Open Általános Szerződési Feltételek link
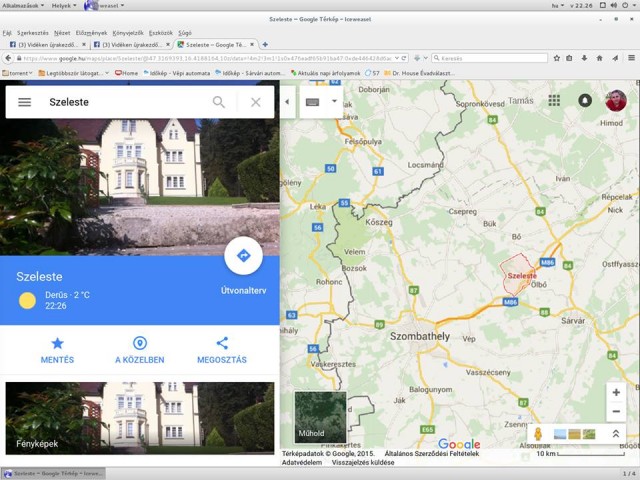This screenshot has width=640, height=480. [x=432, y=453]
